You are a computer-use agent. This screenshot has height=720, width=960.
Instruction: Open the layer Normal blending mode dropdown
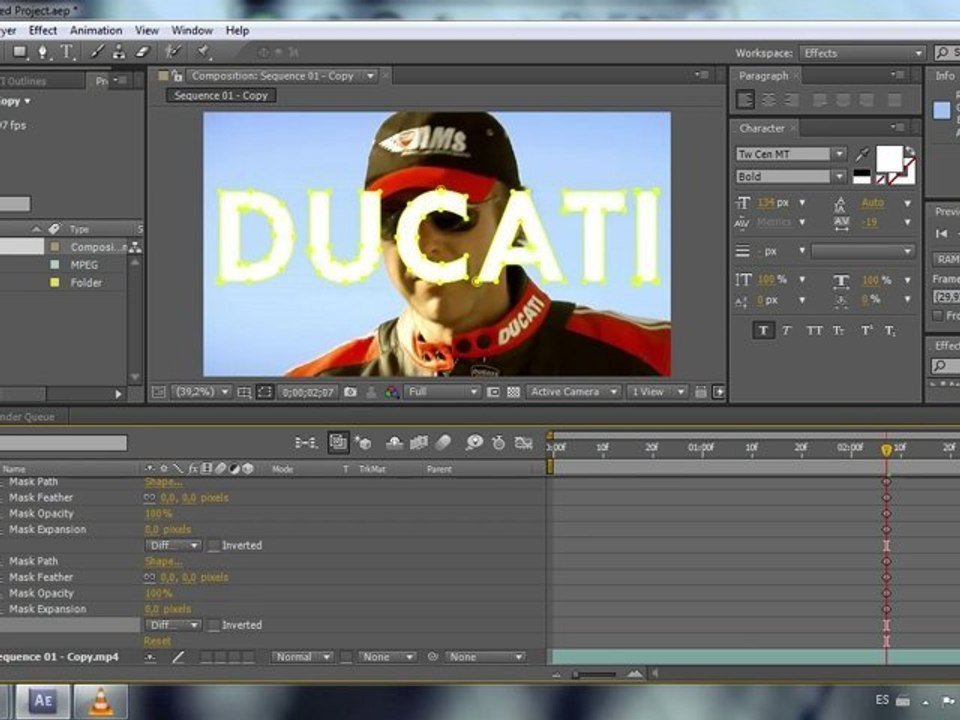coord(303,657)
